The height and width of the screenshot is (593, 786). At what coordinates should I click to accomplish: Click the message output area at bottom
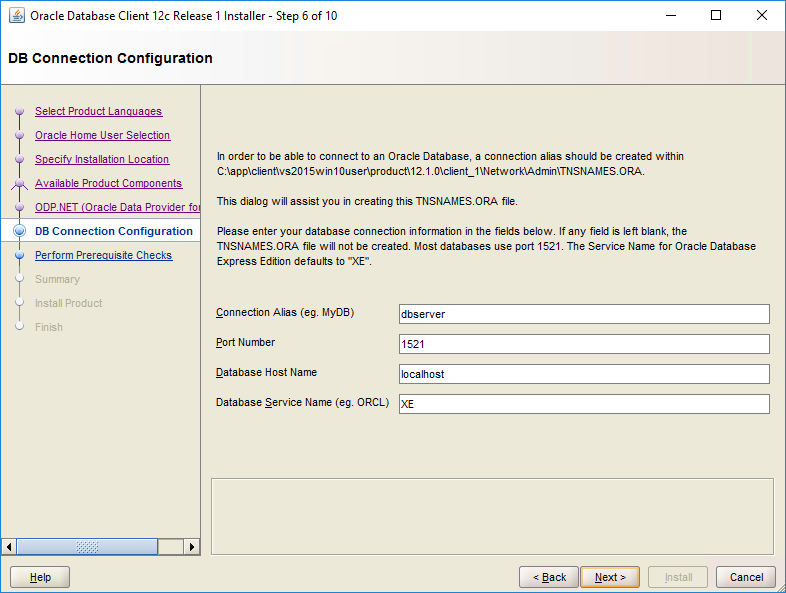(x=492, y=516)
